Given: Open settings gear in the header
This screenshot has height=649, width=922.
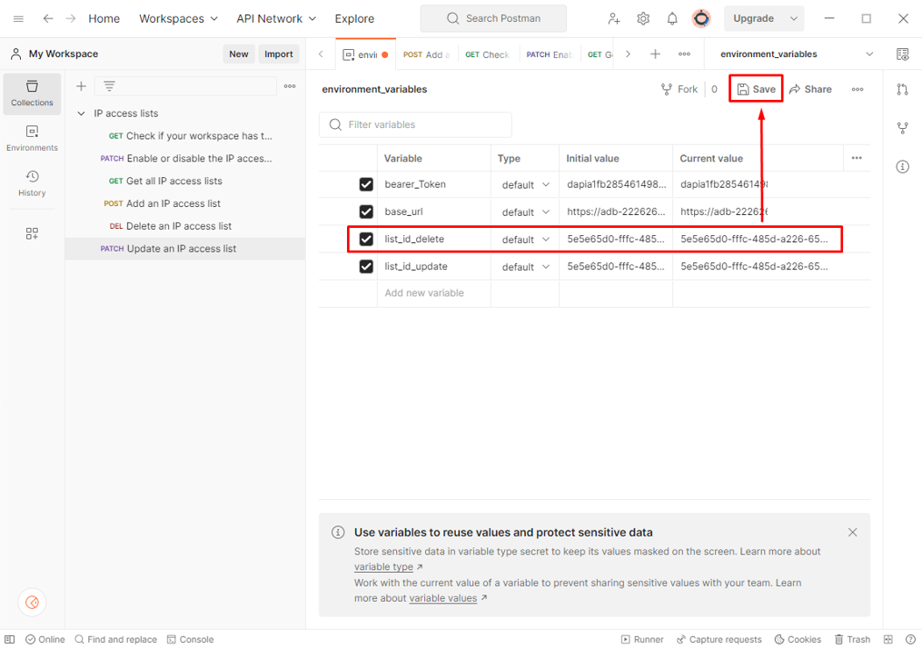Looking at the screenshot, I should (643, 19).
